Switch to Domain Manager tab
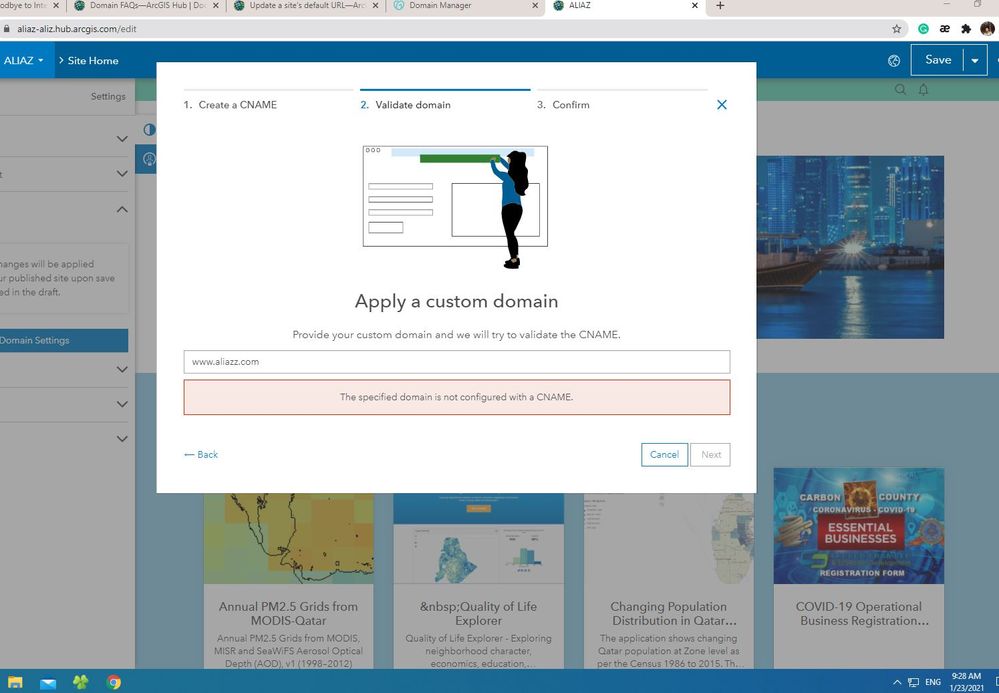 tap(464, 6)
